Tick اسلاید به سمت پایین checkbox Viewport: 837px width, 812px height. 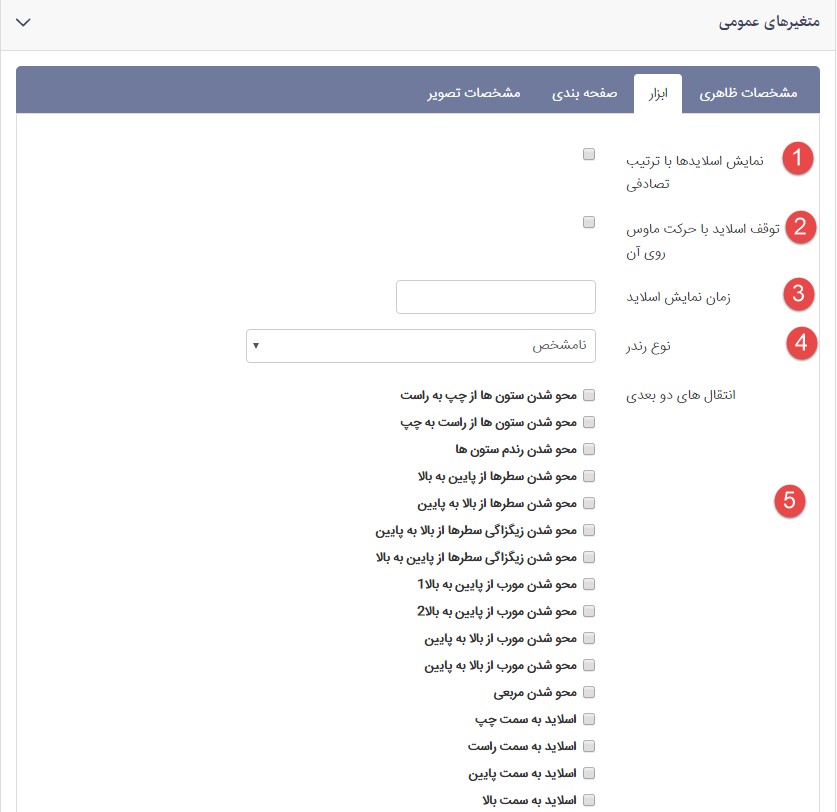click(589, 773)
